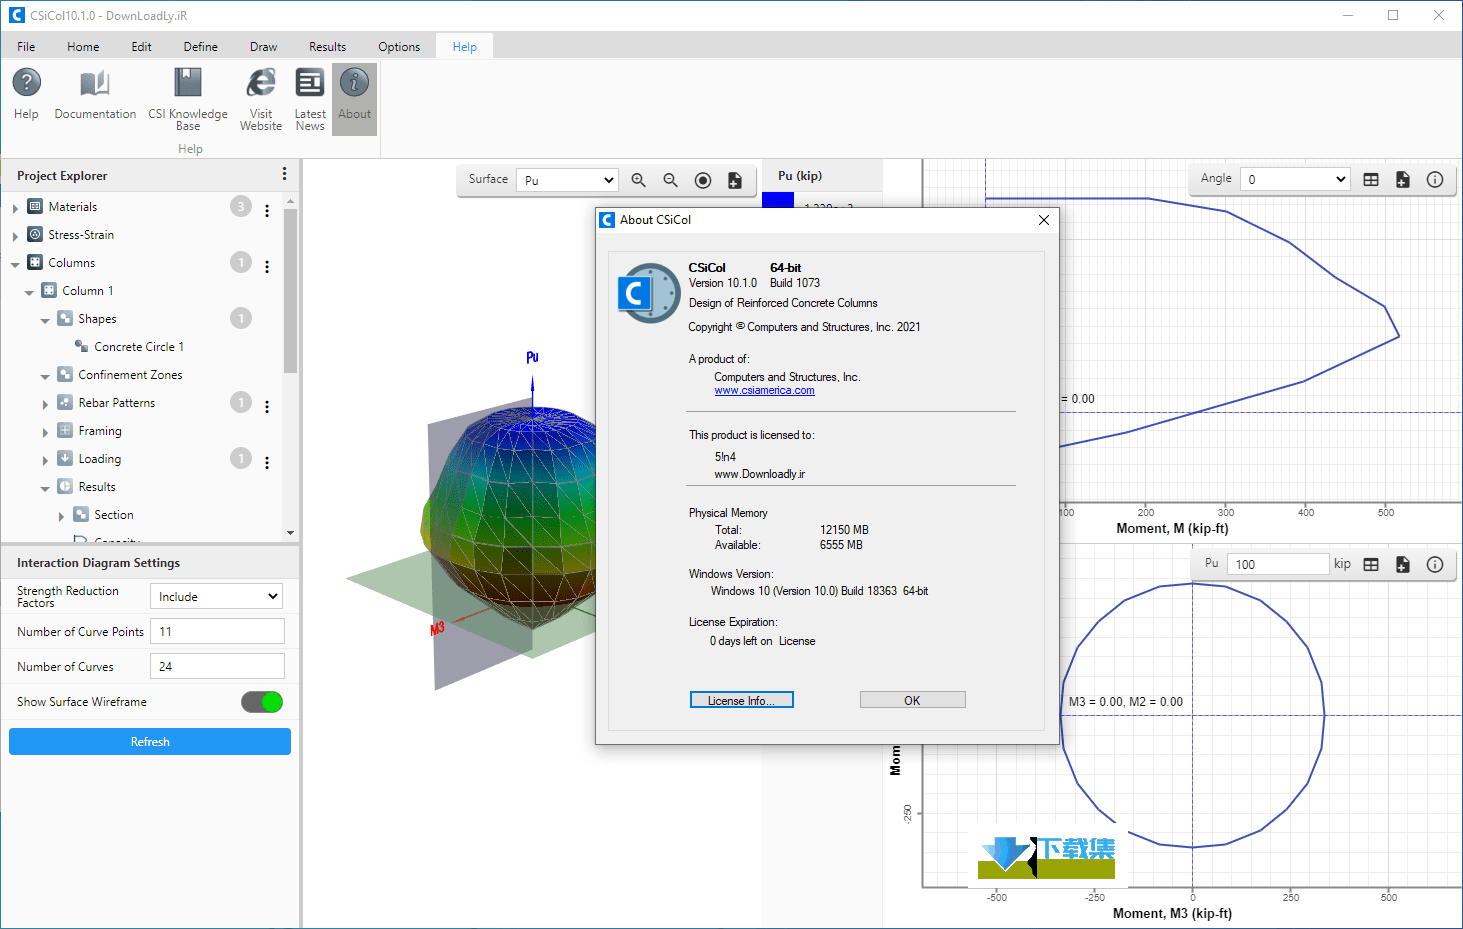
Task: Open the Surface dropdown
Action: [567, 180]
